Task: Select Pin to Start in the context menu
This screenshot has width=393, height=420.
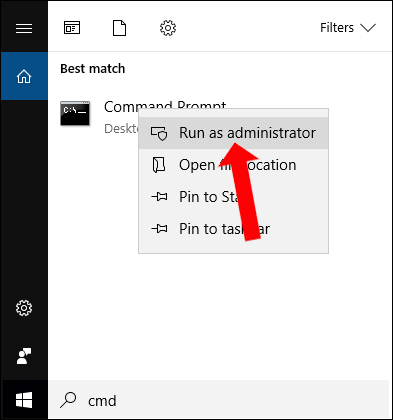Action: tap(233, 197)
